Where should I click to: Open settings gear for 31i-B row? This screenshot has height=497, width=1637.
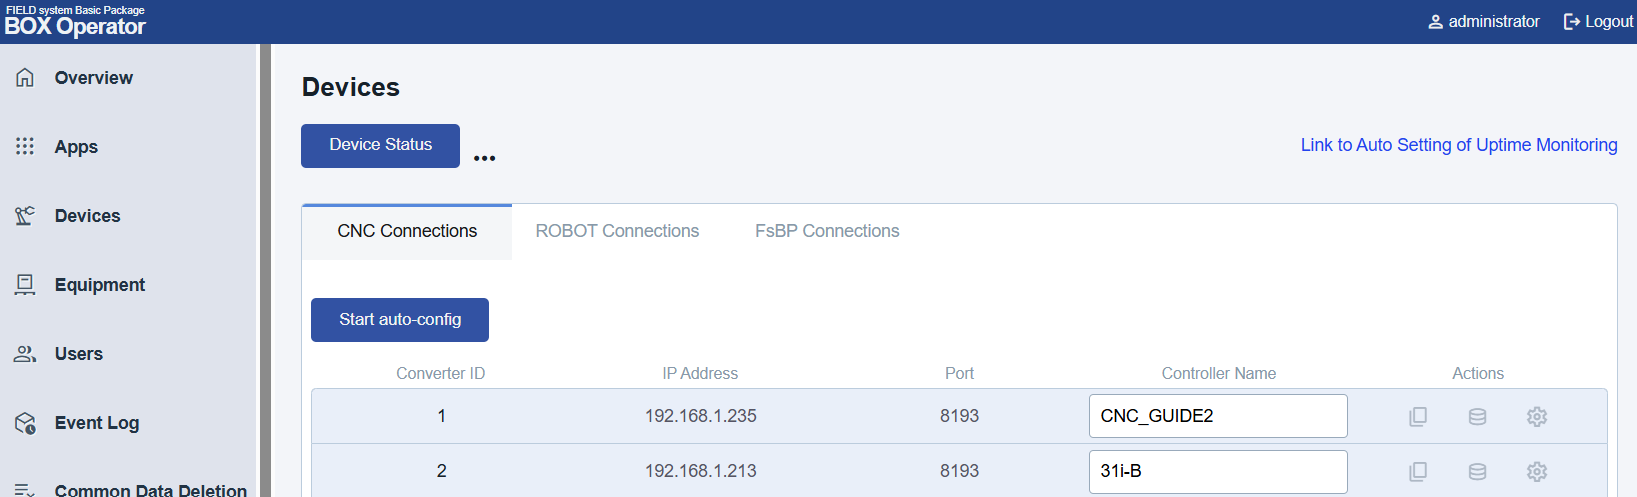point(1537,472)
